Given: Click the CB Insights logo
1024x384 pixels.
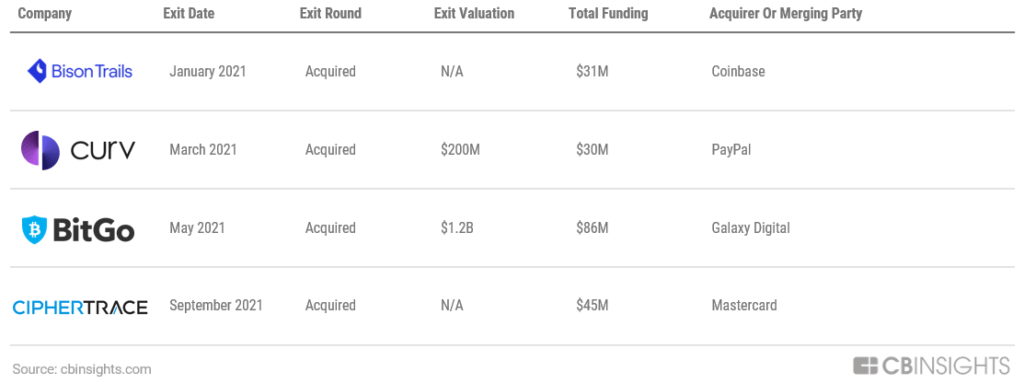Looking at the screenshot, I should coord(931,365).
